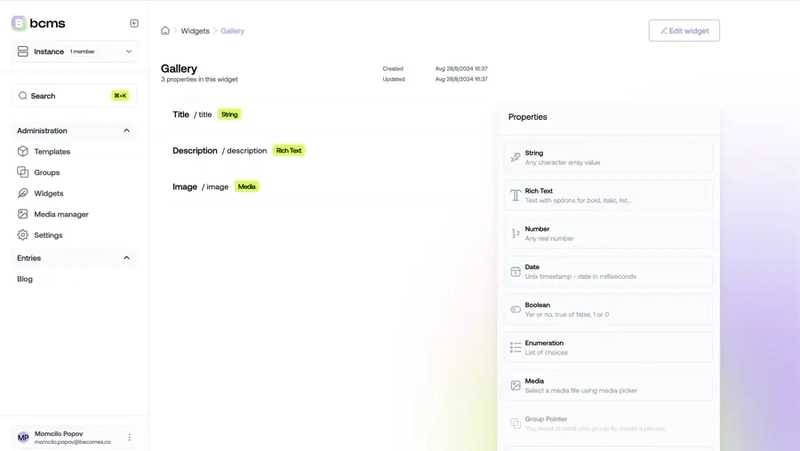Viewport: 800px width, 451px height.
Task: Click the Date calendar icon
Action: (515, 271)
